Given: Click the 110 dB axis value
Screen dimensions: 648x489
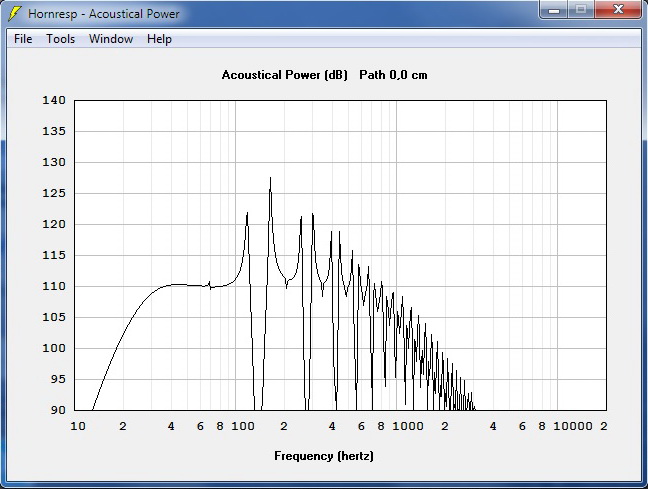Looking at the screenshot, I should click(x=54, y=286).
